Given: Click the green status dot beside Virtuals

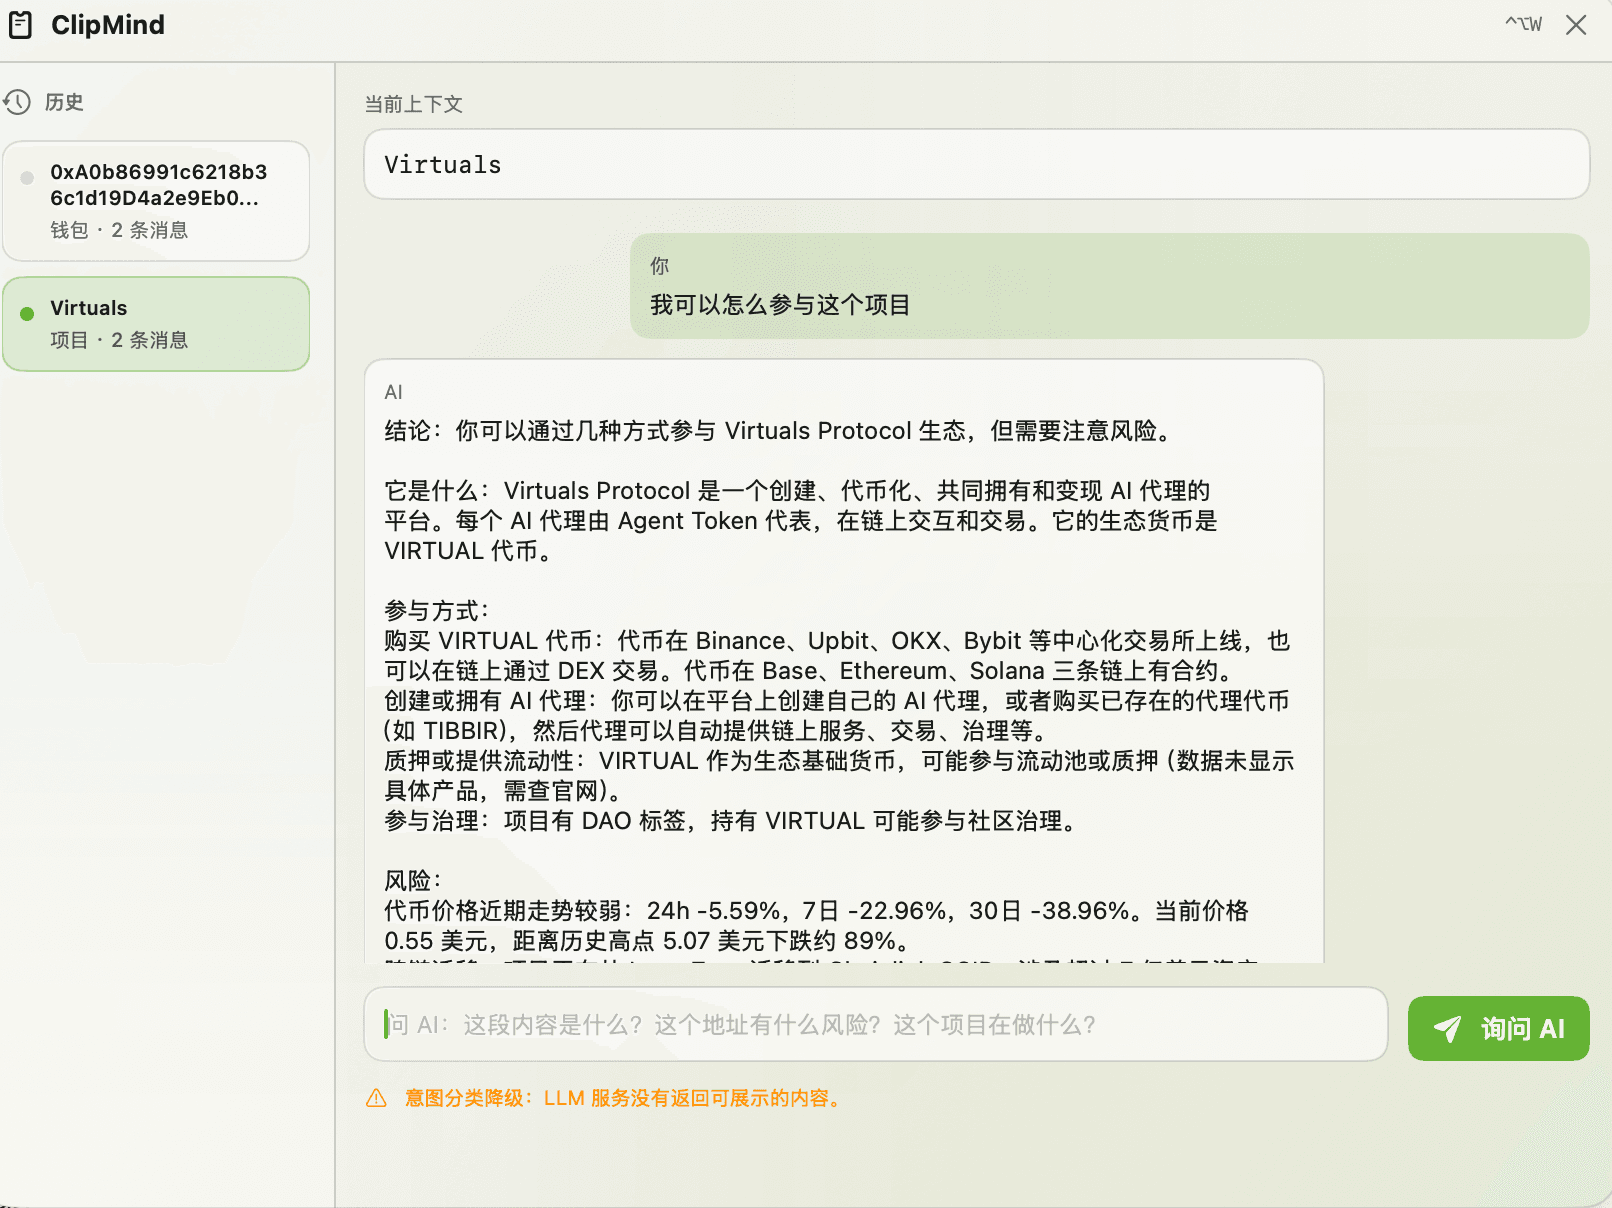Looking at the screenshot, I should 27,314.
